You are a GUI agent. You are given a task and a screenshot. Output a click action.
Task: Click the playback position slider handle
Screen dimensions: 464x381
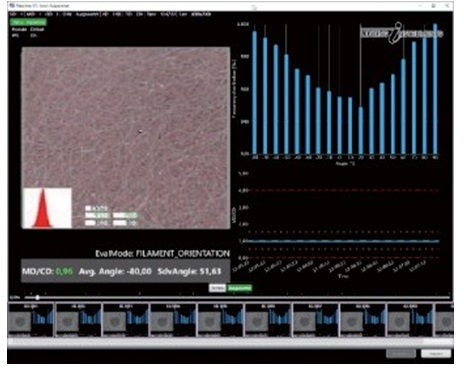point(37,297)
